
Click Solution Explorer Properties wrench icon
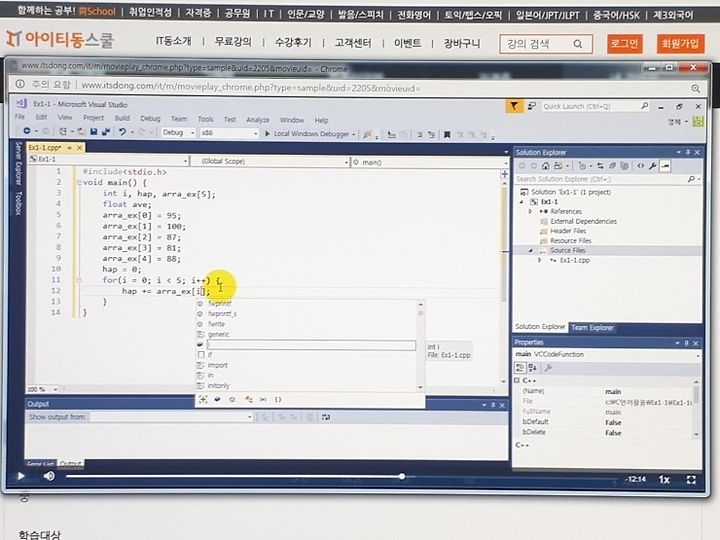[652, 166]
